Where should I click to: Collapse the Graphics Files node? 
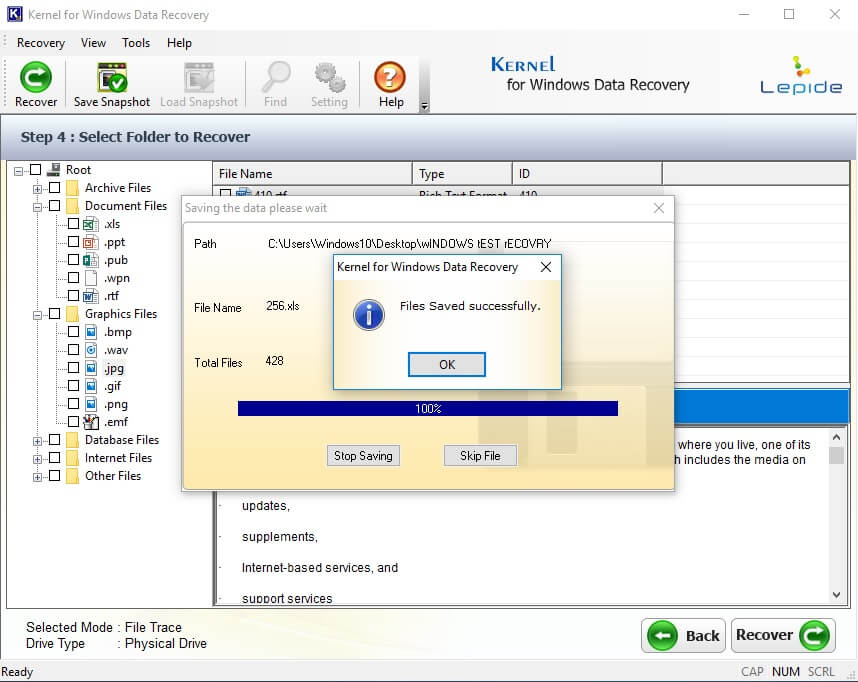[x=37, y=315]
